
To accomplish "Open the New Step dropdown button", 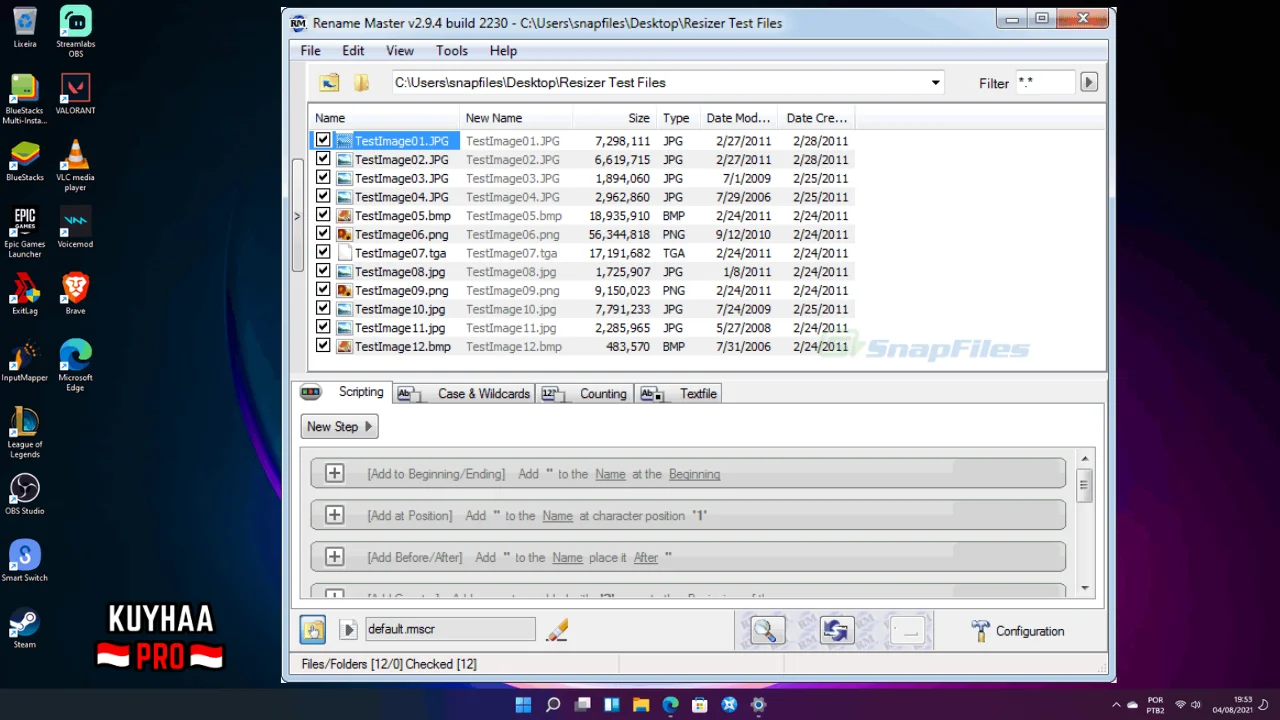I will (x=340, y=427).
